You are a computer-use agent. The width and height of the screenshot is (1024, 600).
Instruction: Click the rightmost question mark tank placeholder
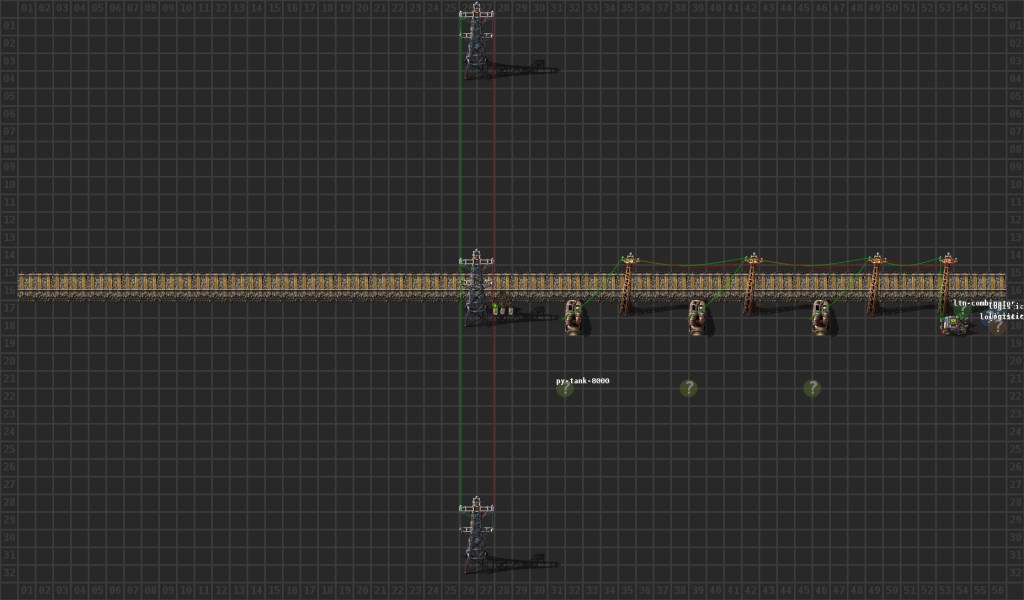click(812, 388)
